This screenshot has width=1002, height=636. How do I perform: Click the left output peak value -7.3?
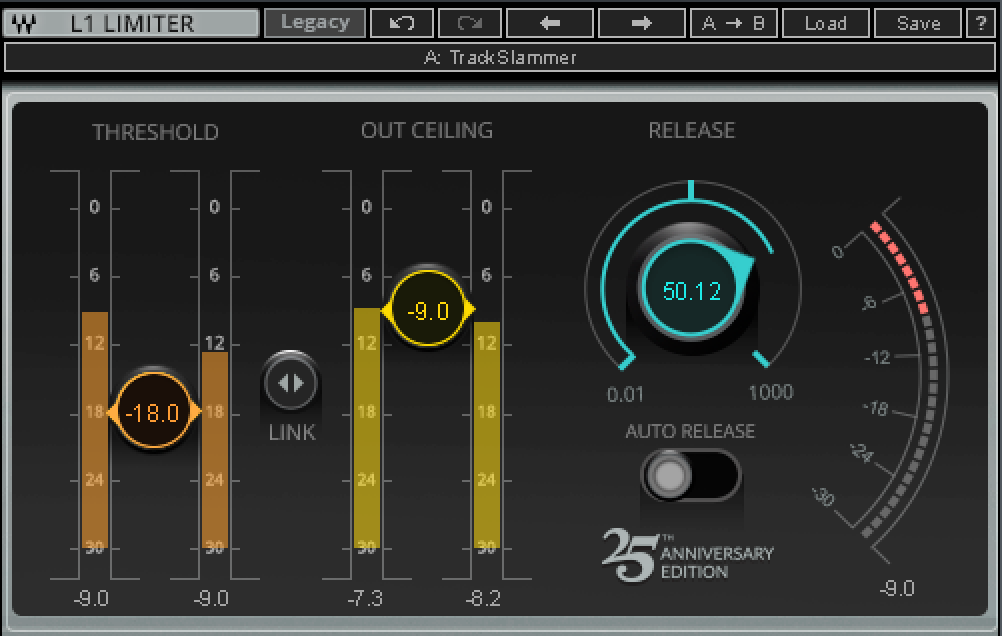pos(366,598)
